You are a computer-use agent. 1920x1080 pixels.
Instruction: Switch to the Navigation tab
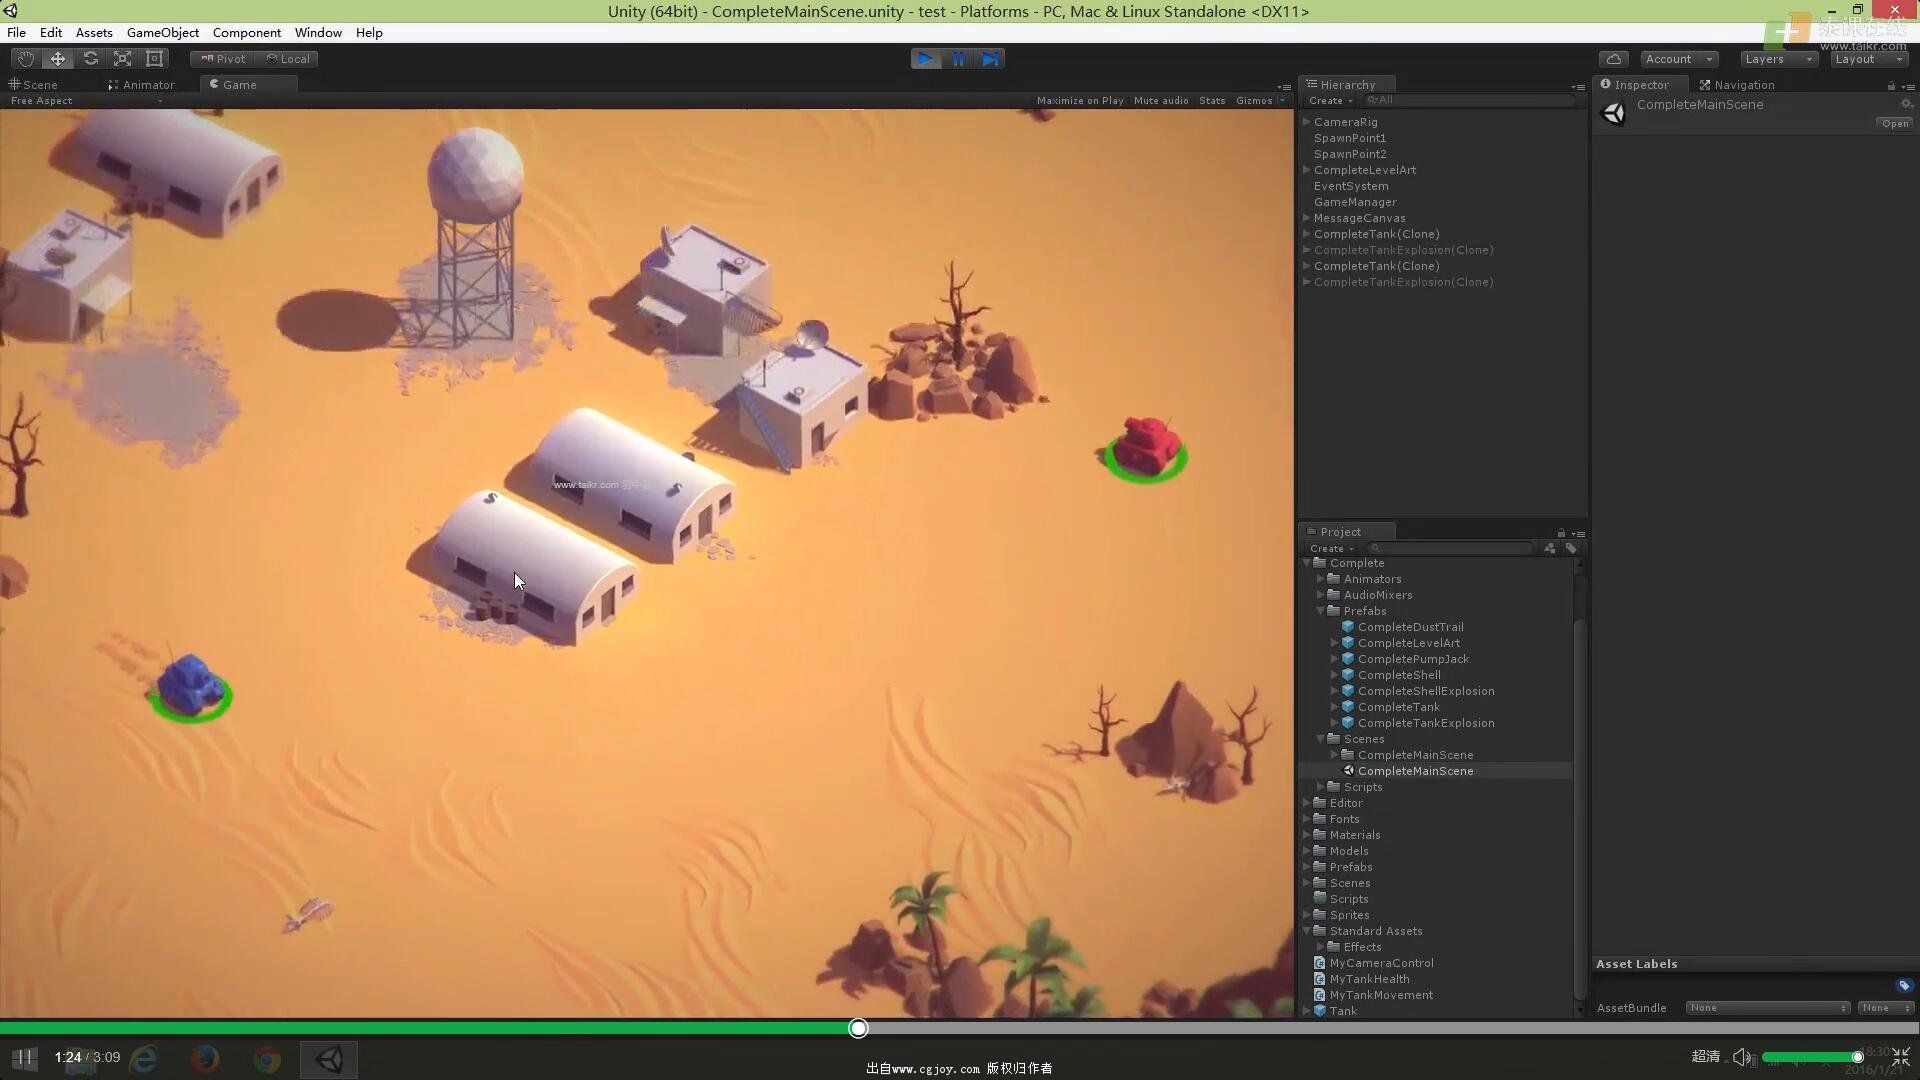pyautogui.click(x=1737, y=85)
